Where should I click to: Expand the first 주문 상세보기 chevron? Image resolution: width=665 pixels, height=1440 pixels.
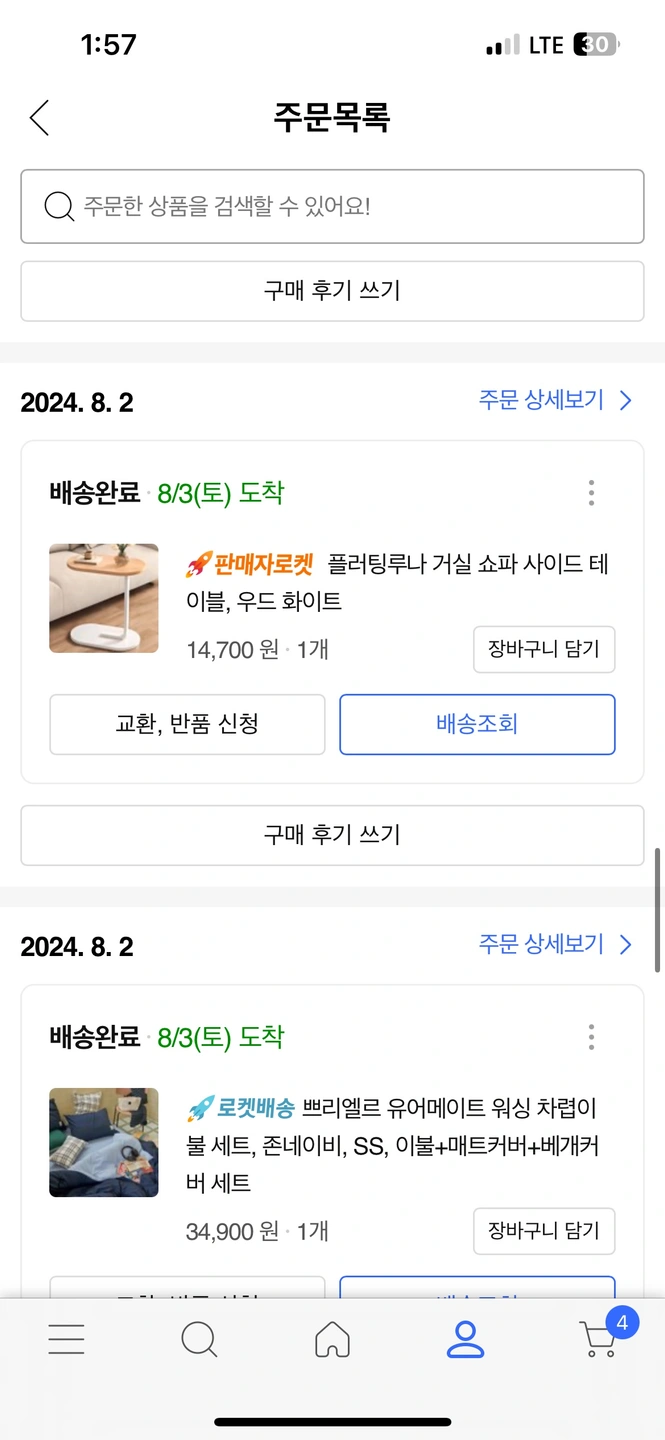626,401
